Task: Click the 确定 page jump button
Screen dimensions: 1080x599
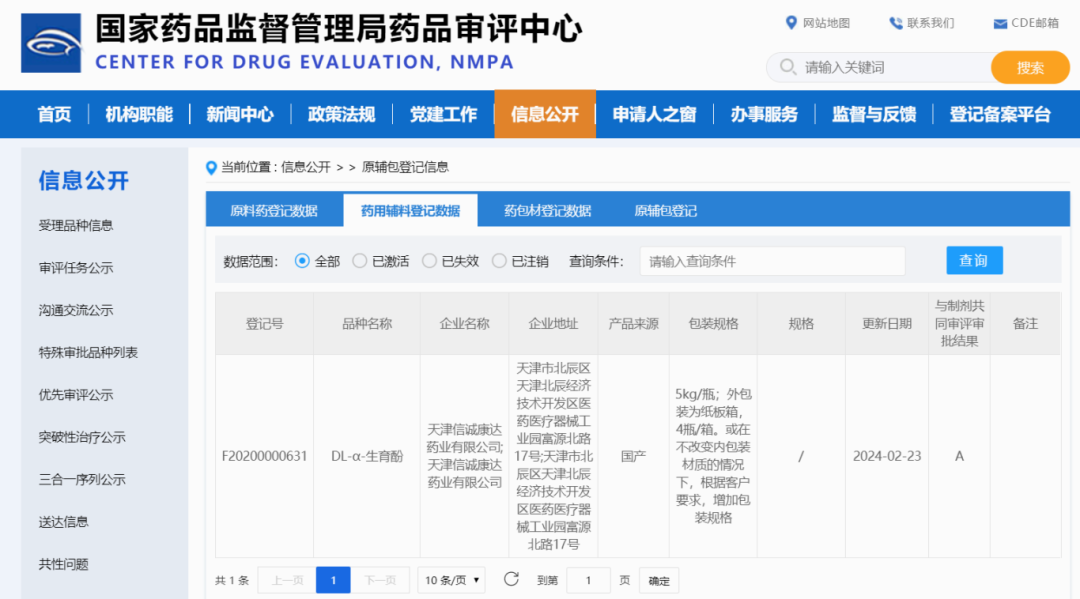Action: click(x=658, y=580)
